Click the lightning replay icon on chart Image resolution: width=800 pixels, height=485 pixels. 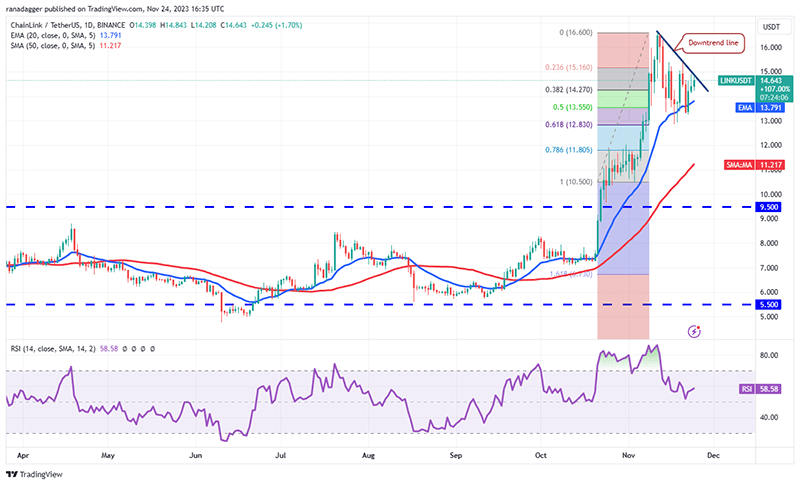694,331
